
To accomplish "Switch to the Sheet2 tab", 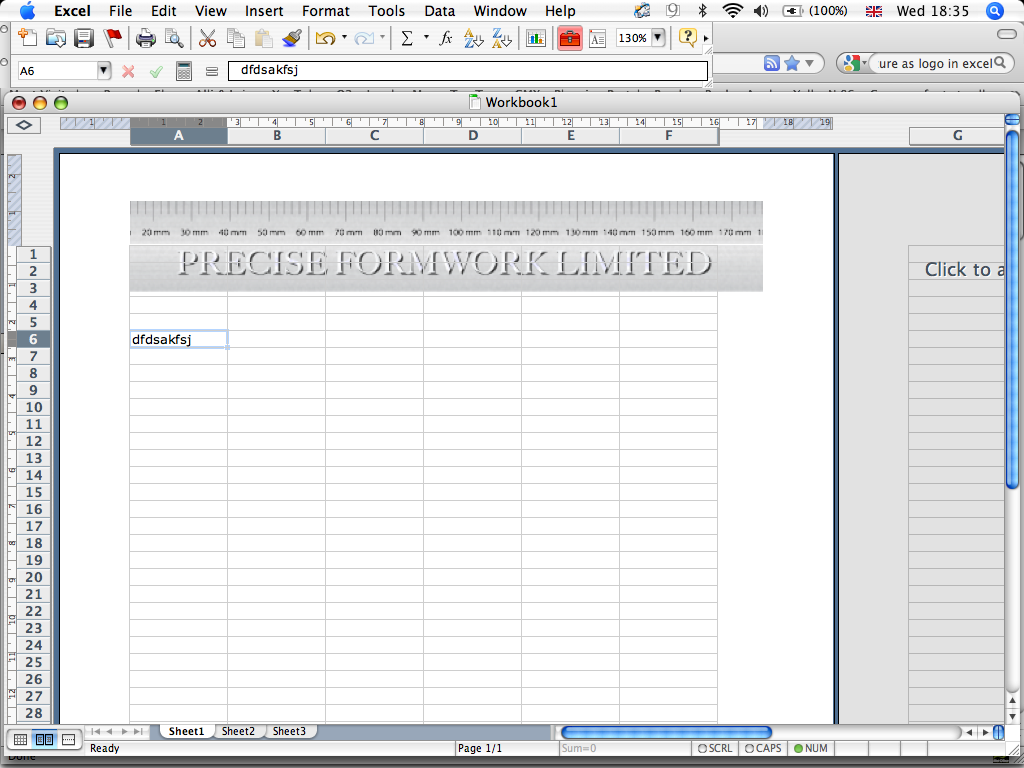I will [238, 731].
